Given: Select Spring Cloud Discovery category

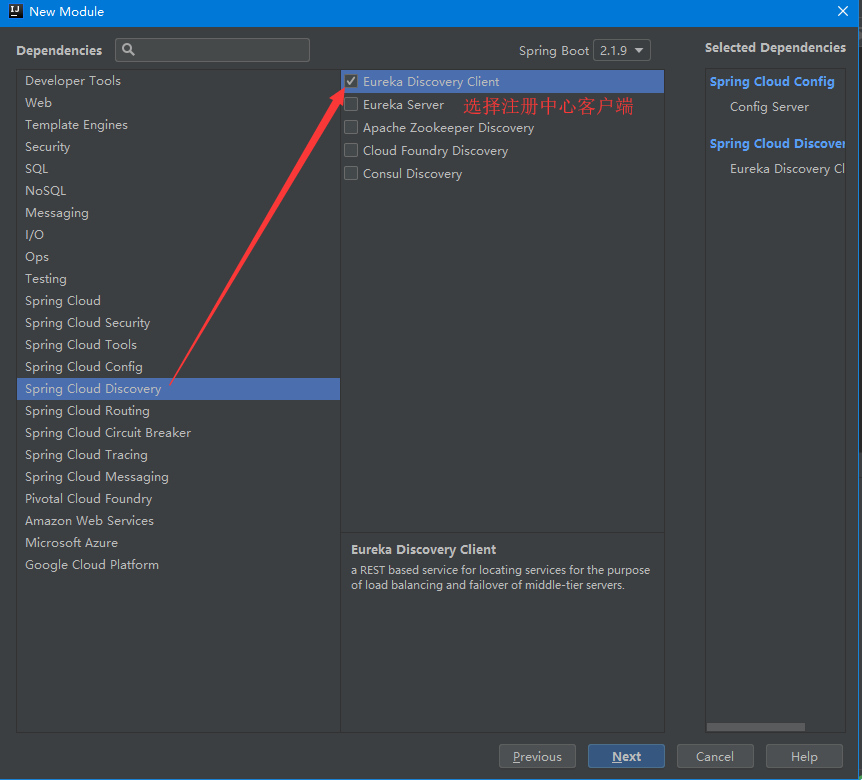Looking at the screenshot, I should [178, 389].
